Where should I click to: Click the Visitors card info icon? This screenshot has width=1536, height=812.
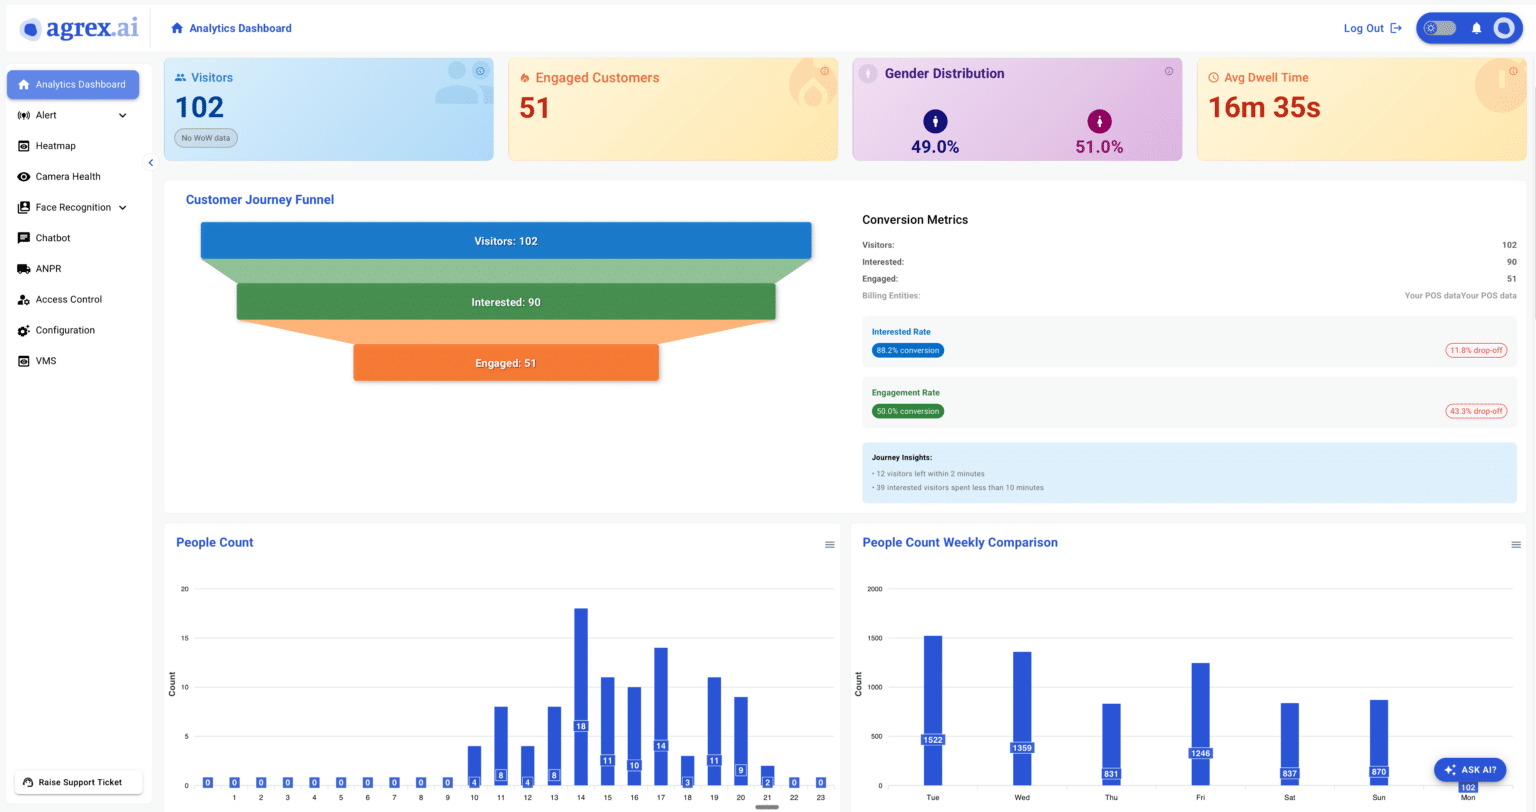point(480,72)
